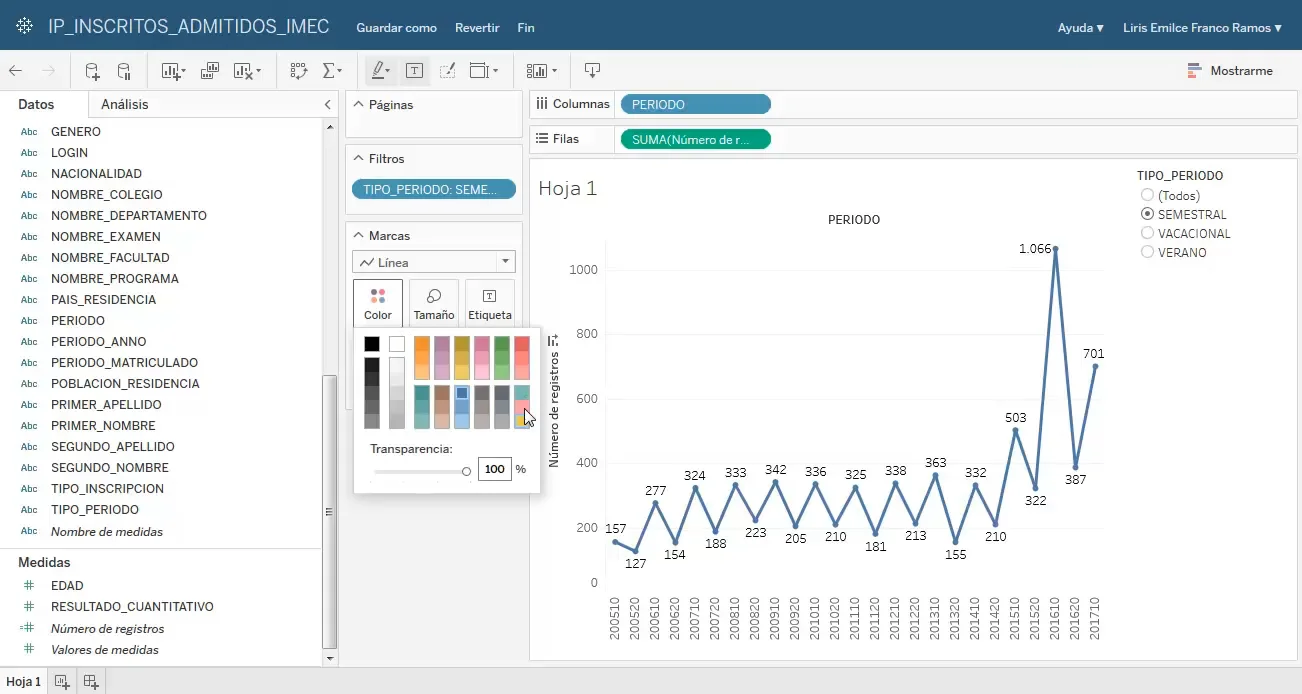Click Fin in the header
Screen dimensions: 1302x694
[x=526, y=28]
